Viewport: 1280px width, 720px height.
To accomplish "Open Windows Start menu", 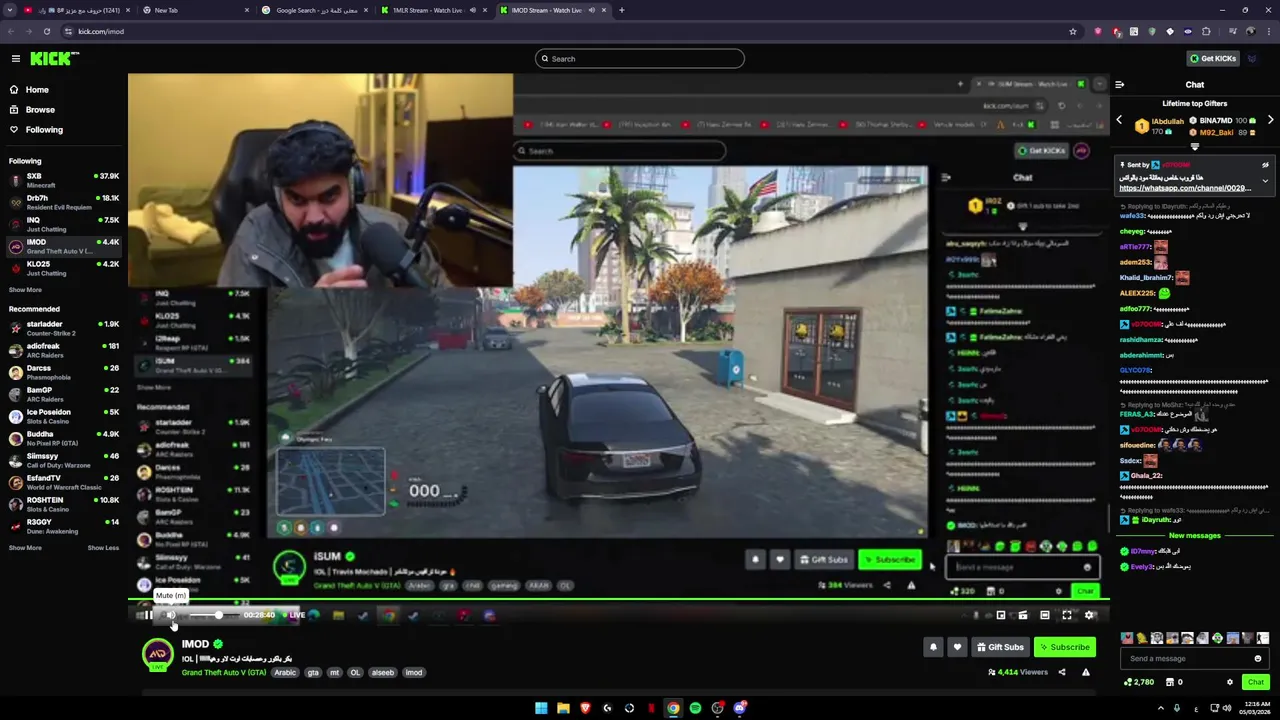I will coord(541,708).
